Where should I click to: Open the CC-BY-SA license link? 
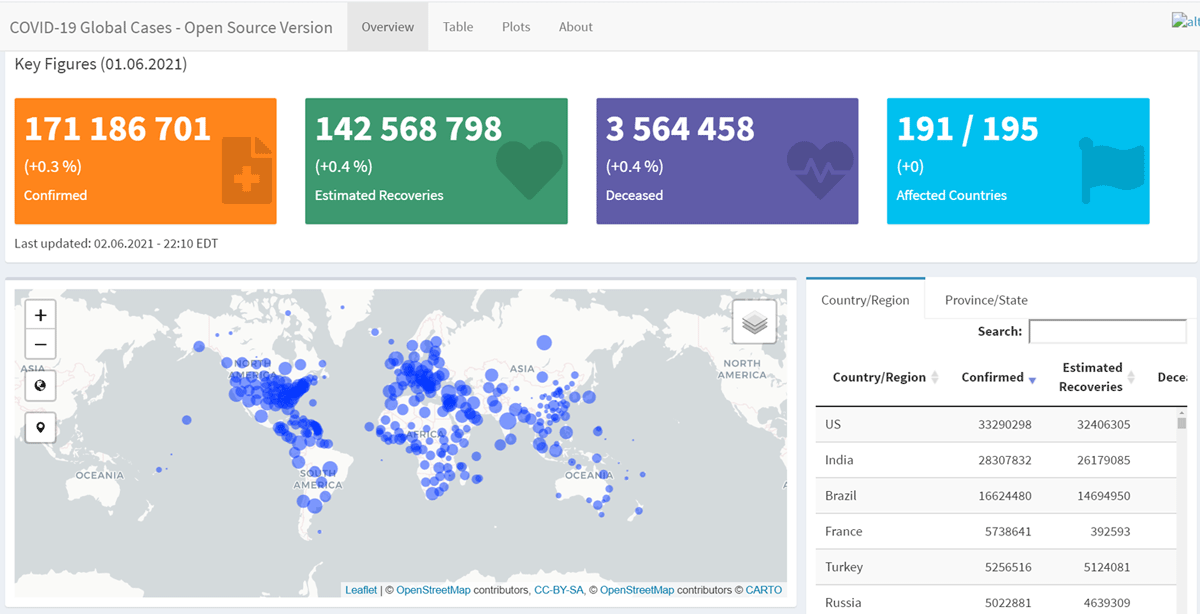(x=559, y=590)
